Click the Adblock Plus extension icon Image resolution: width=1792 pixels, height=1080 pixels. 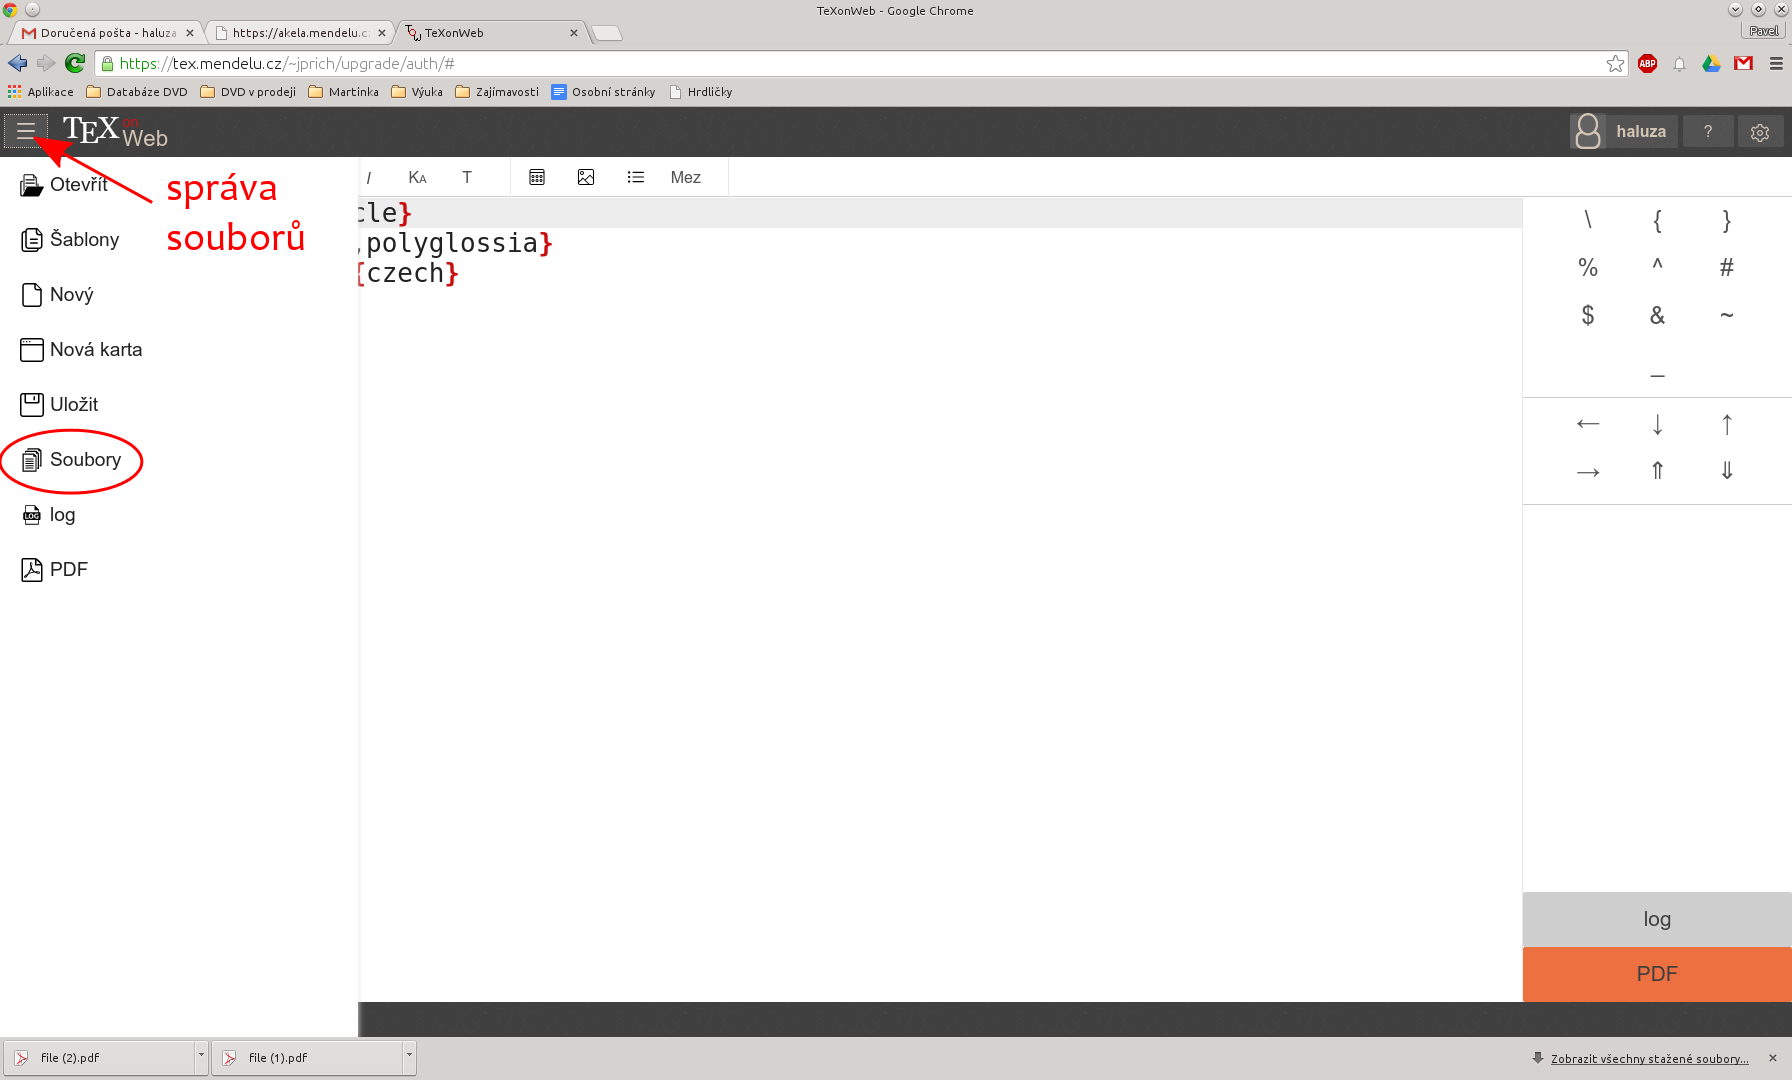(x=1648, y=63)
